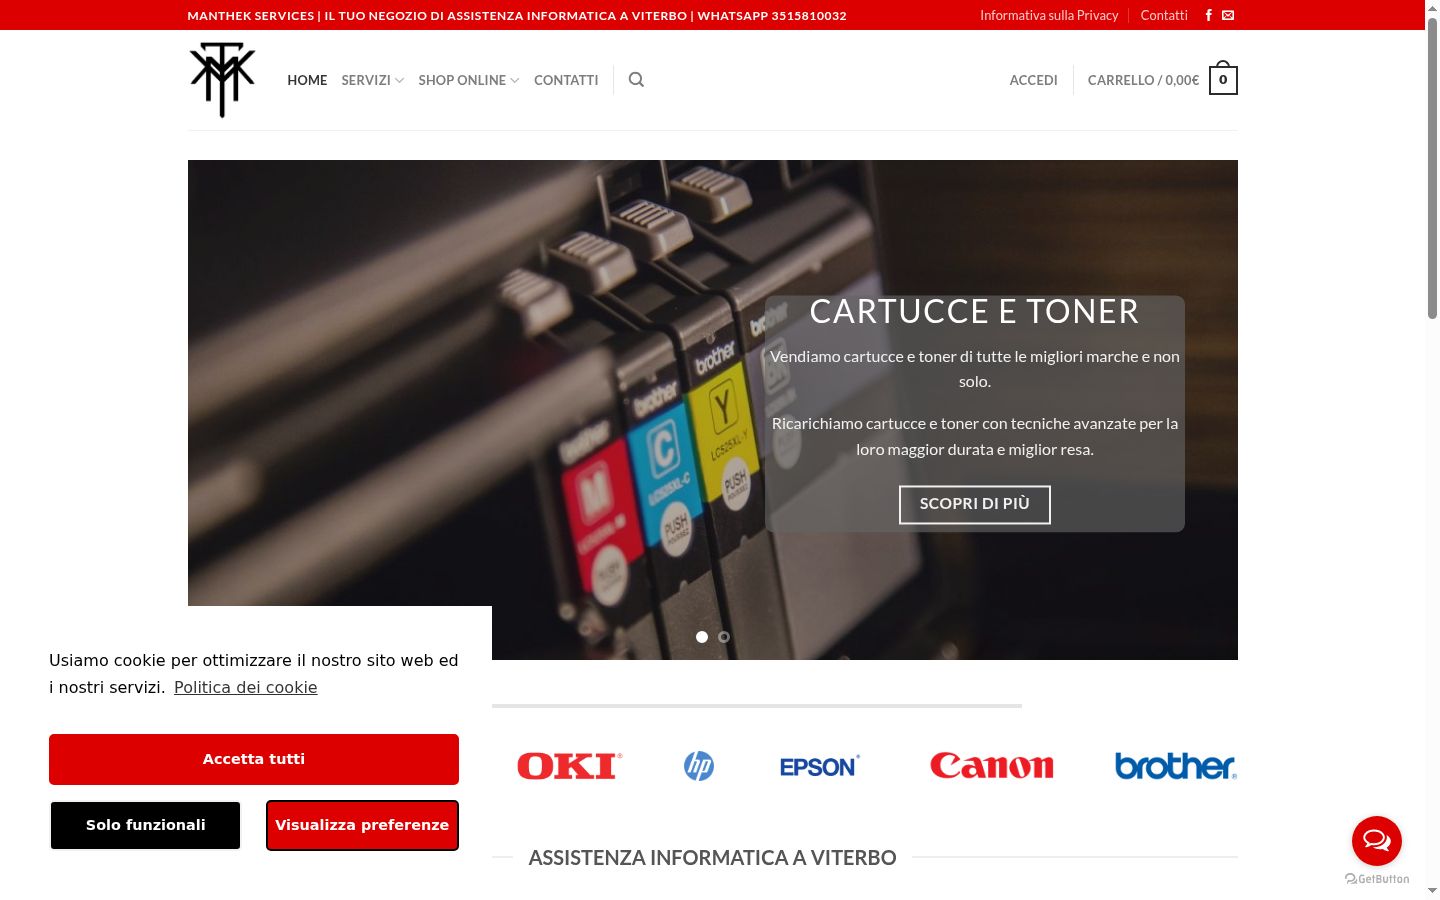Choose Solo funzionali cookies
Image resolution: width=1440 pixels, height=900 pixels.
pos(146,825)
